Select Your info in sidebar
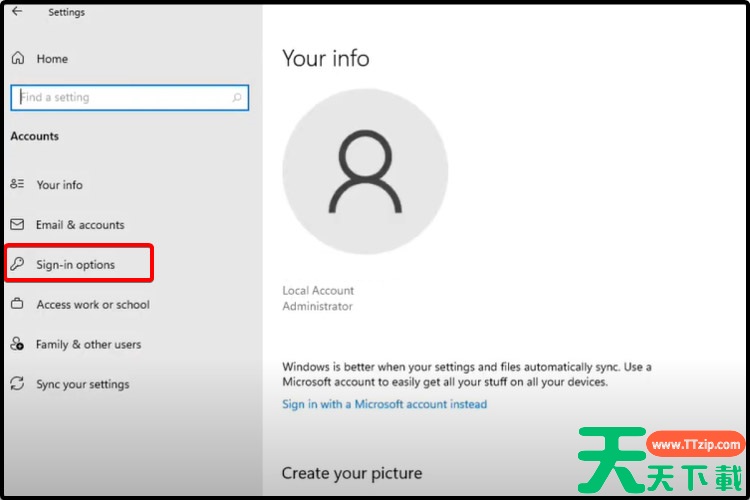The width and height of the screenshot is (750, 500). point(59,185)
